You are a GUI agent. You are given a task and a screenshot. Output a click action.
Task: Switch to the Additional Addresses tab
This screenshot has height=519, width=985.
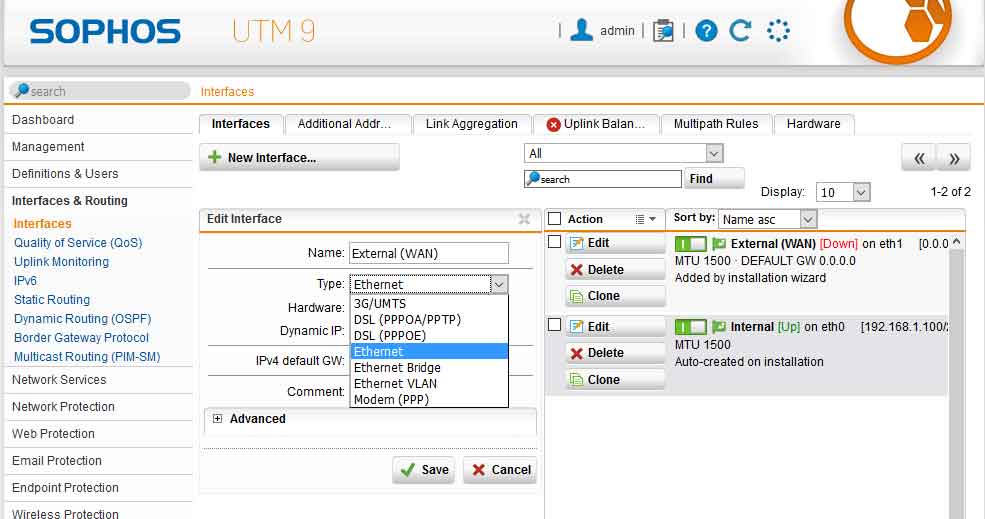click(347, 124)
